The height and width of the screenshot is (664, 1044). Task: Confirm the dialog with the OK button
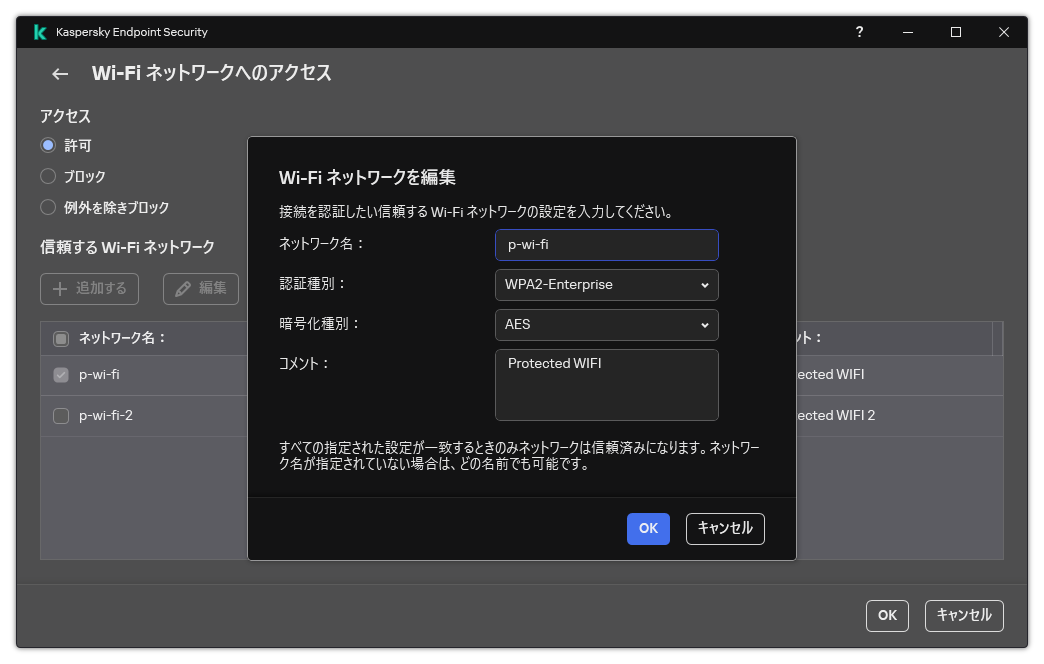click(648, 529)
